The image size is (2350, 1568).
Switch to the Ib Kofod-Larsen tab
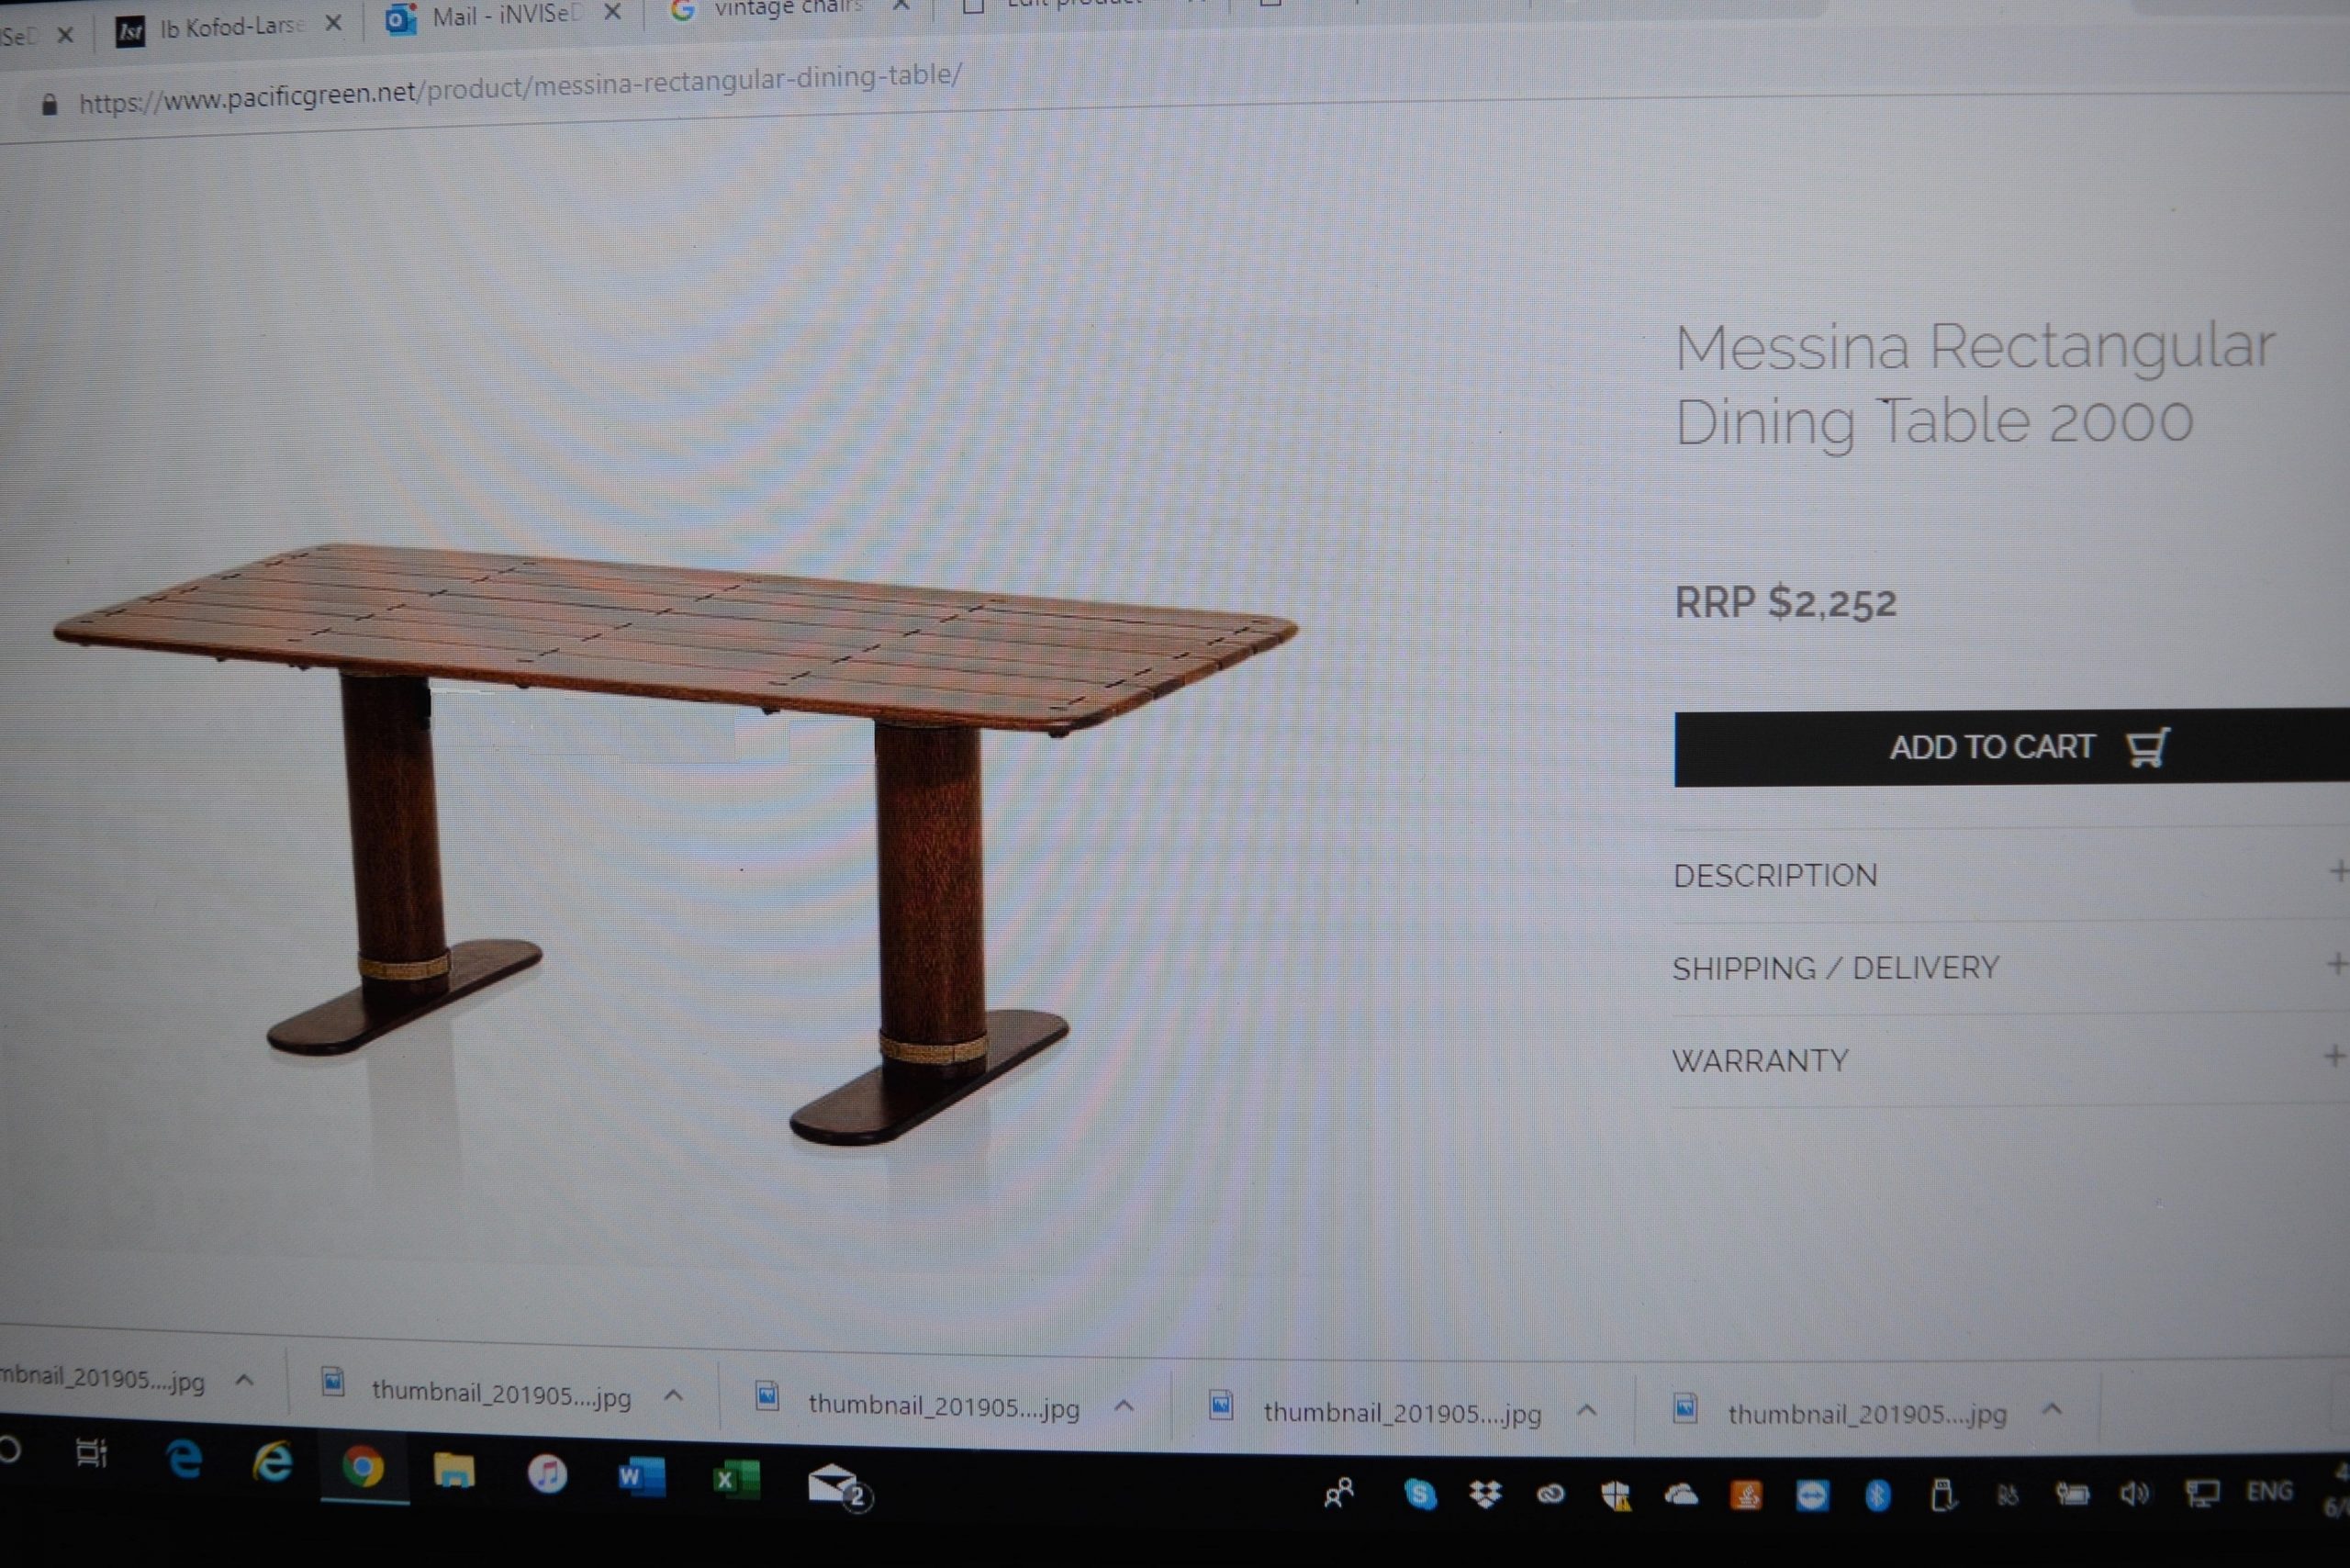[231, 28]
